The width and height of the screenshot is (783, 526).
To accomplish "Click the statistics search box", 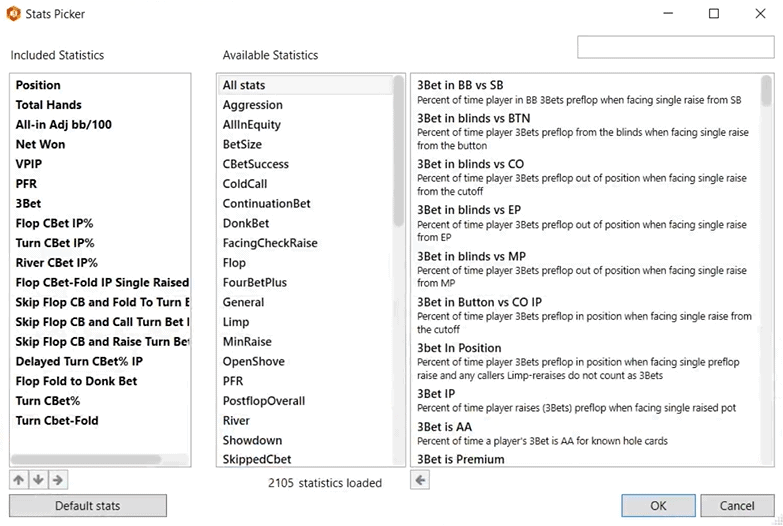I will coord(675,48).
